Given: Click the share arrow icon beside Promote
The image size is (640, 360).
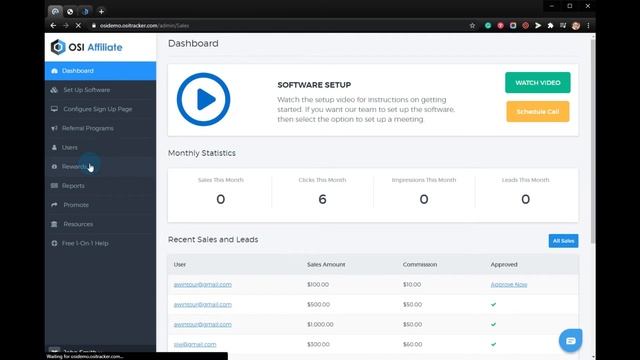Looking at the screenshot, I should click(x=54, y=205).
